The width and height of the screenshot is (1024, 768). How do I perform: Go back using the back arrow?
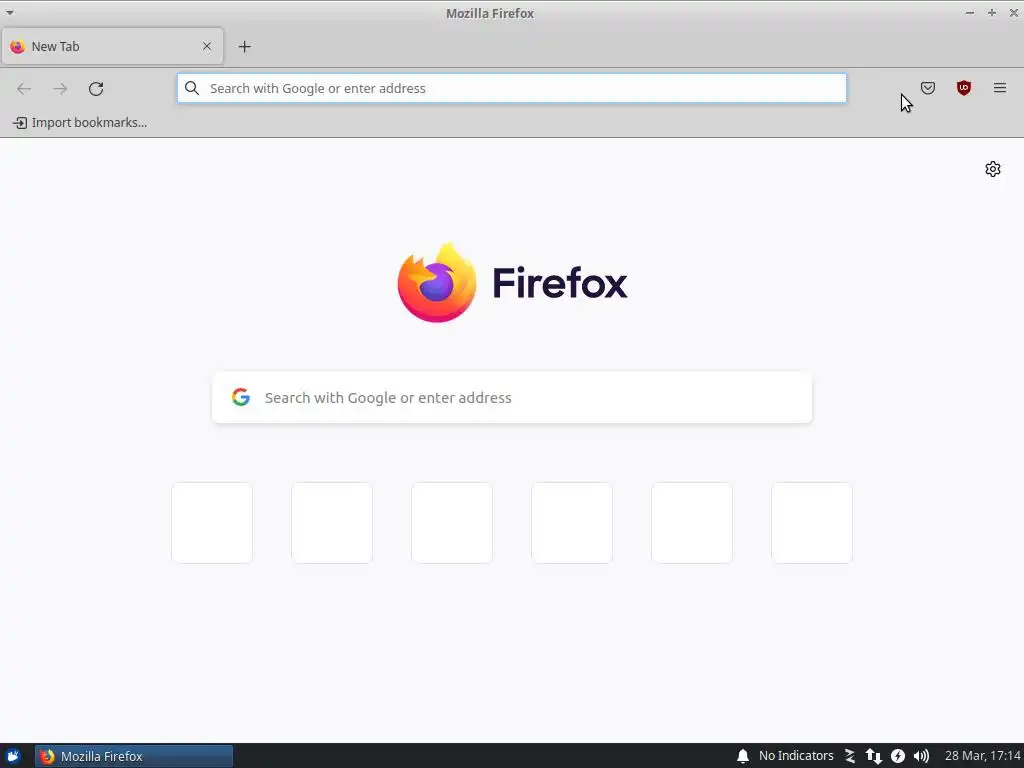[x=24, y=89]
